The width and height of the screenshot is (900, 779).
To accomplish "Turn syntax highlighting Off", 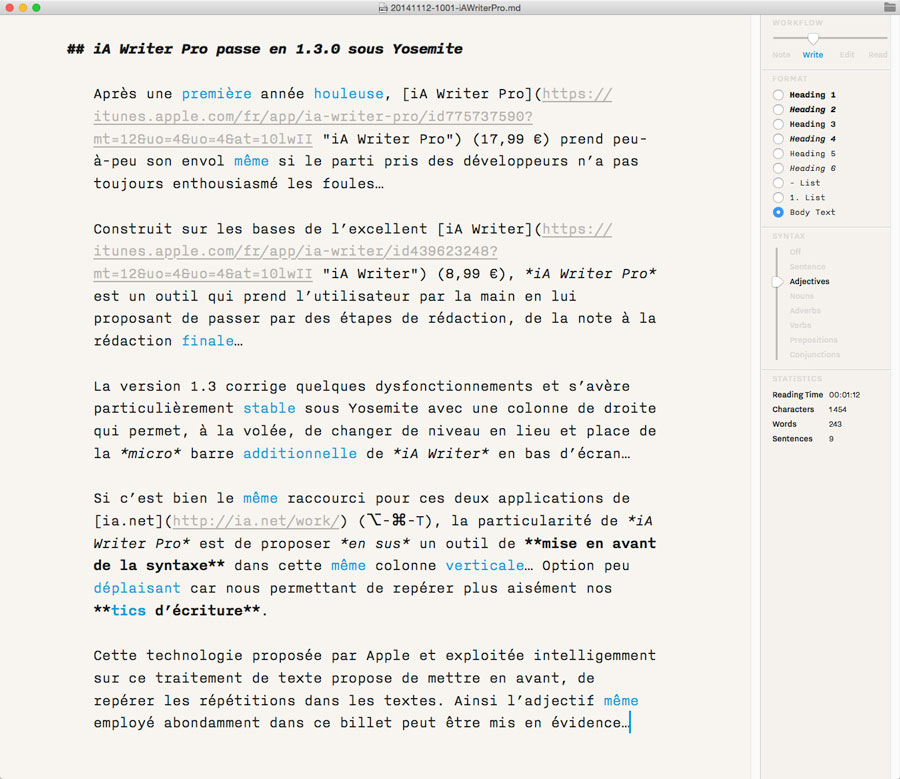I will (x=795, y=252).
